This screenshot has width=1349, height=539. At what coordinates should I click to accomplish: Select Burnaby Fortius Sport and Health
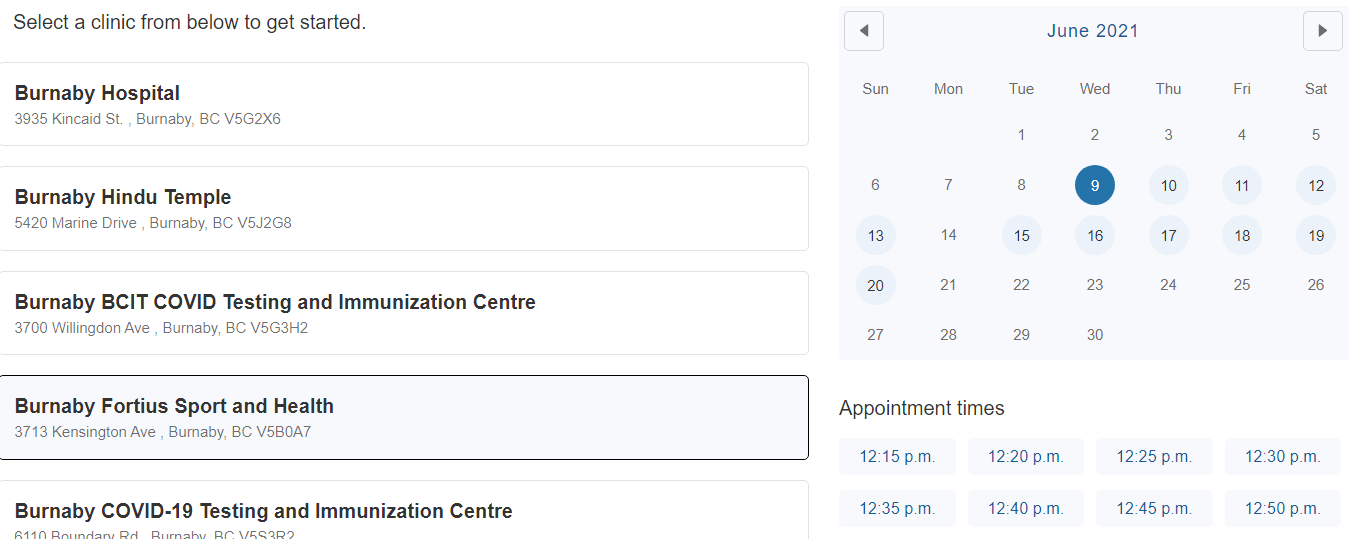point(403,417)
